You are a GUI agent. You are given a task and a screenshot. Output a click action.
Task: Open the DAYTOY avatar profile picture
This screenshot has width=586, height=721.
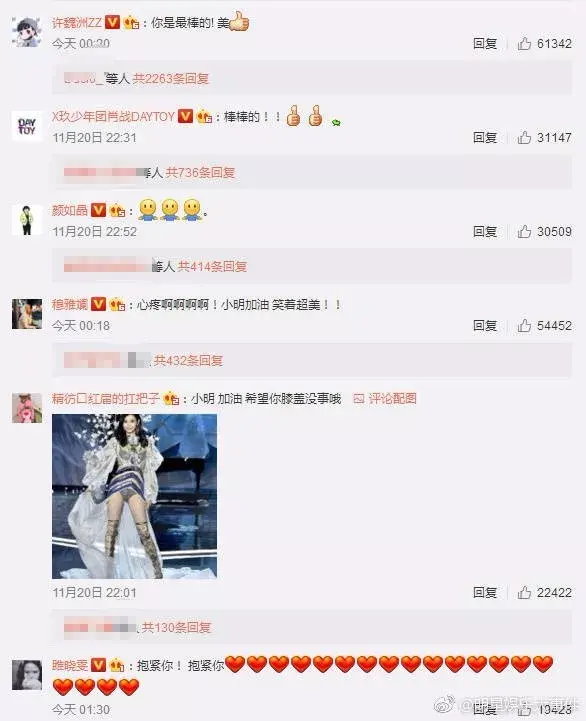pyautogui.click(x=27, y=126)
